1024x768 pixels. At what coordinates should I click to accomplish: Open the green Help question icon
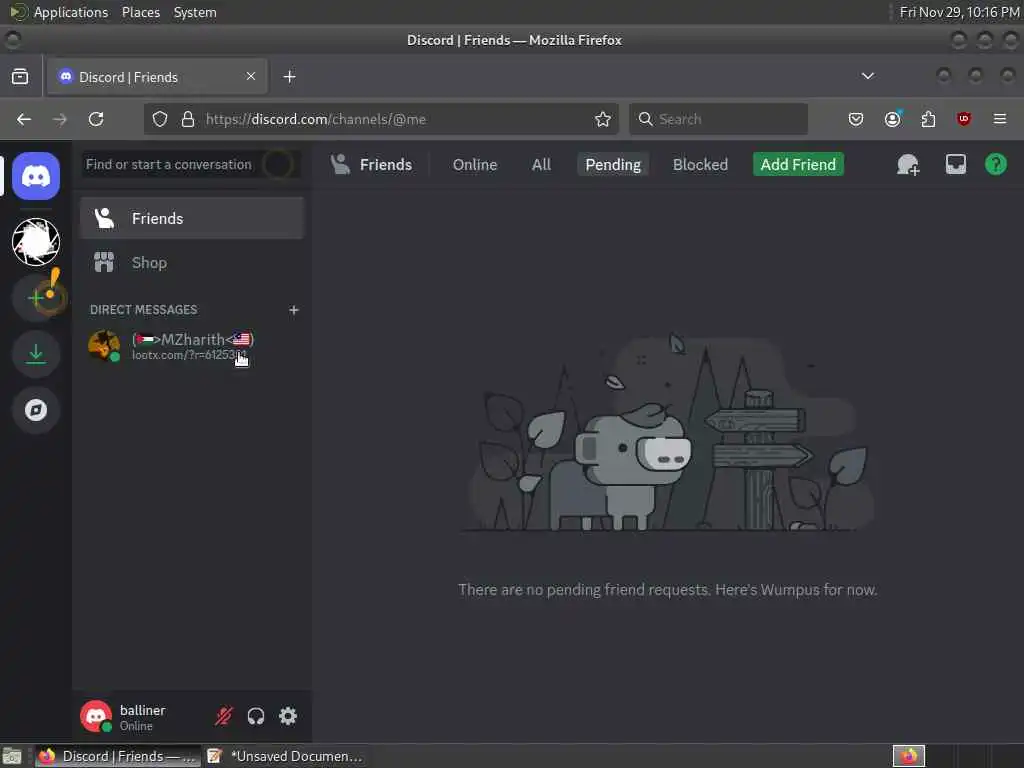(x=996, y=165)
